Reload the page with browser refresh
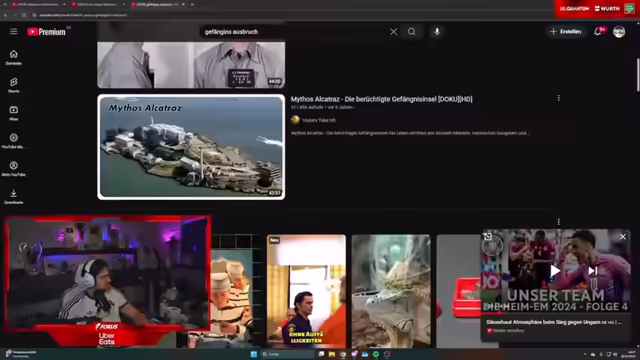Screen dimensions: 640x360 point(24,15)
